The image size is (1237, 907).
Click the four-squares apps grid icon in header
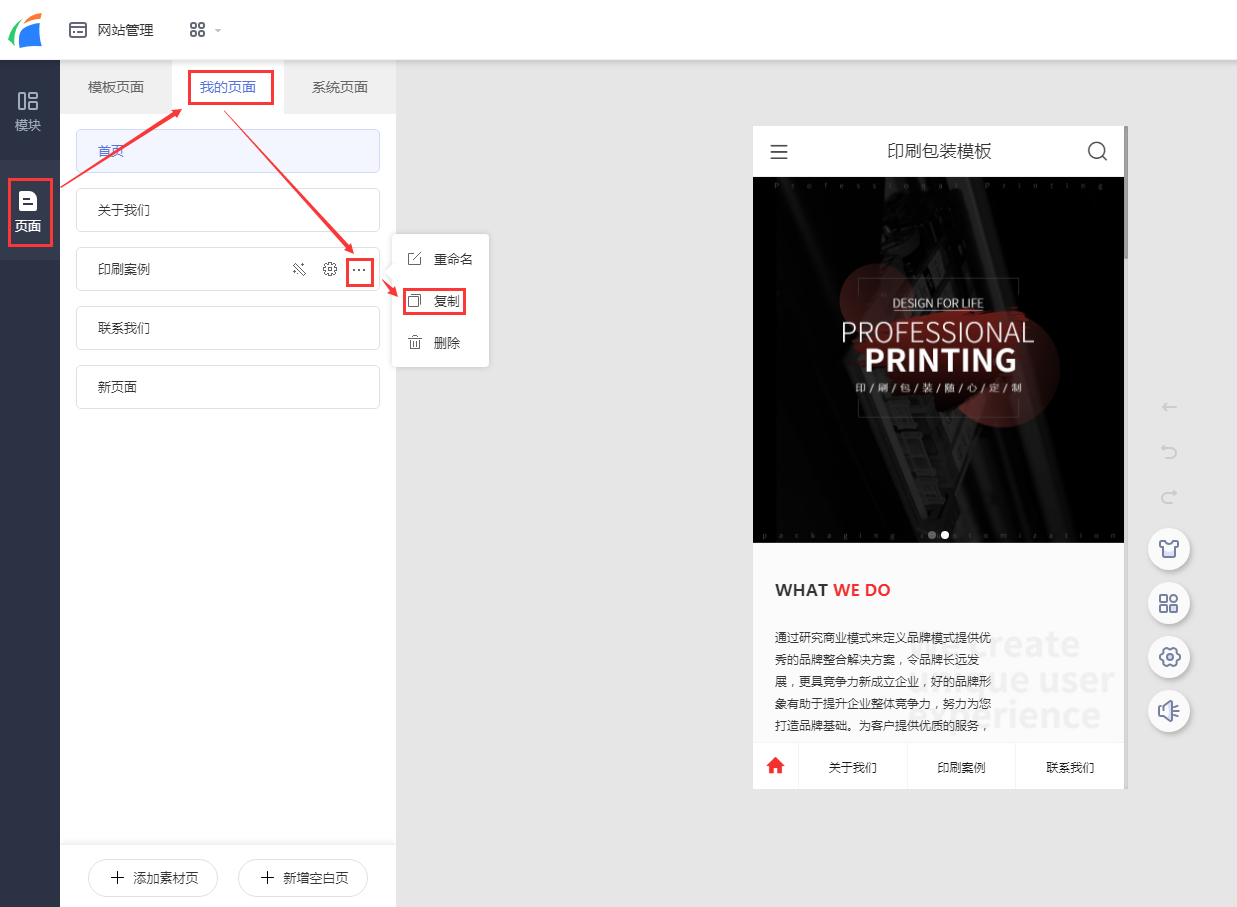(x=197, y=30)
